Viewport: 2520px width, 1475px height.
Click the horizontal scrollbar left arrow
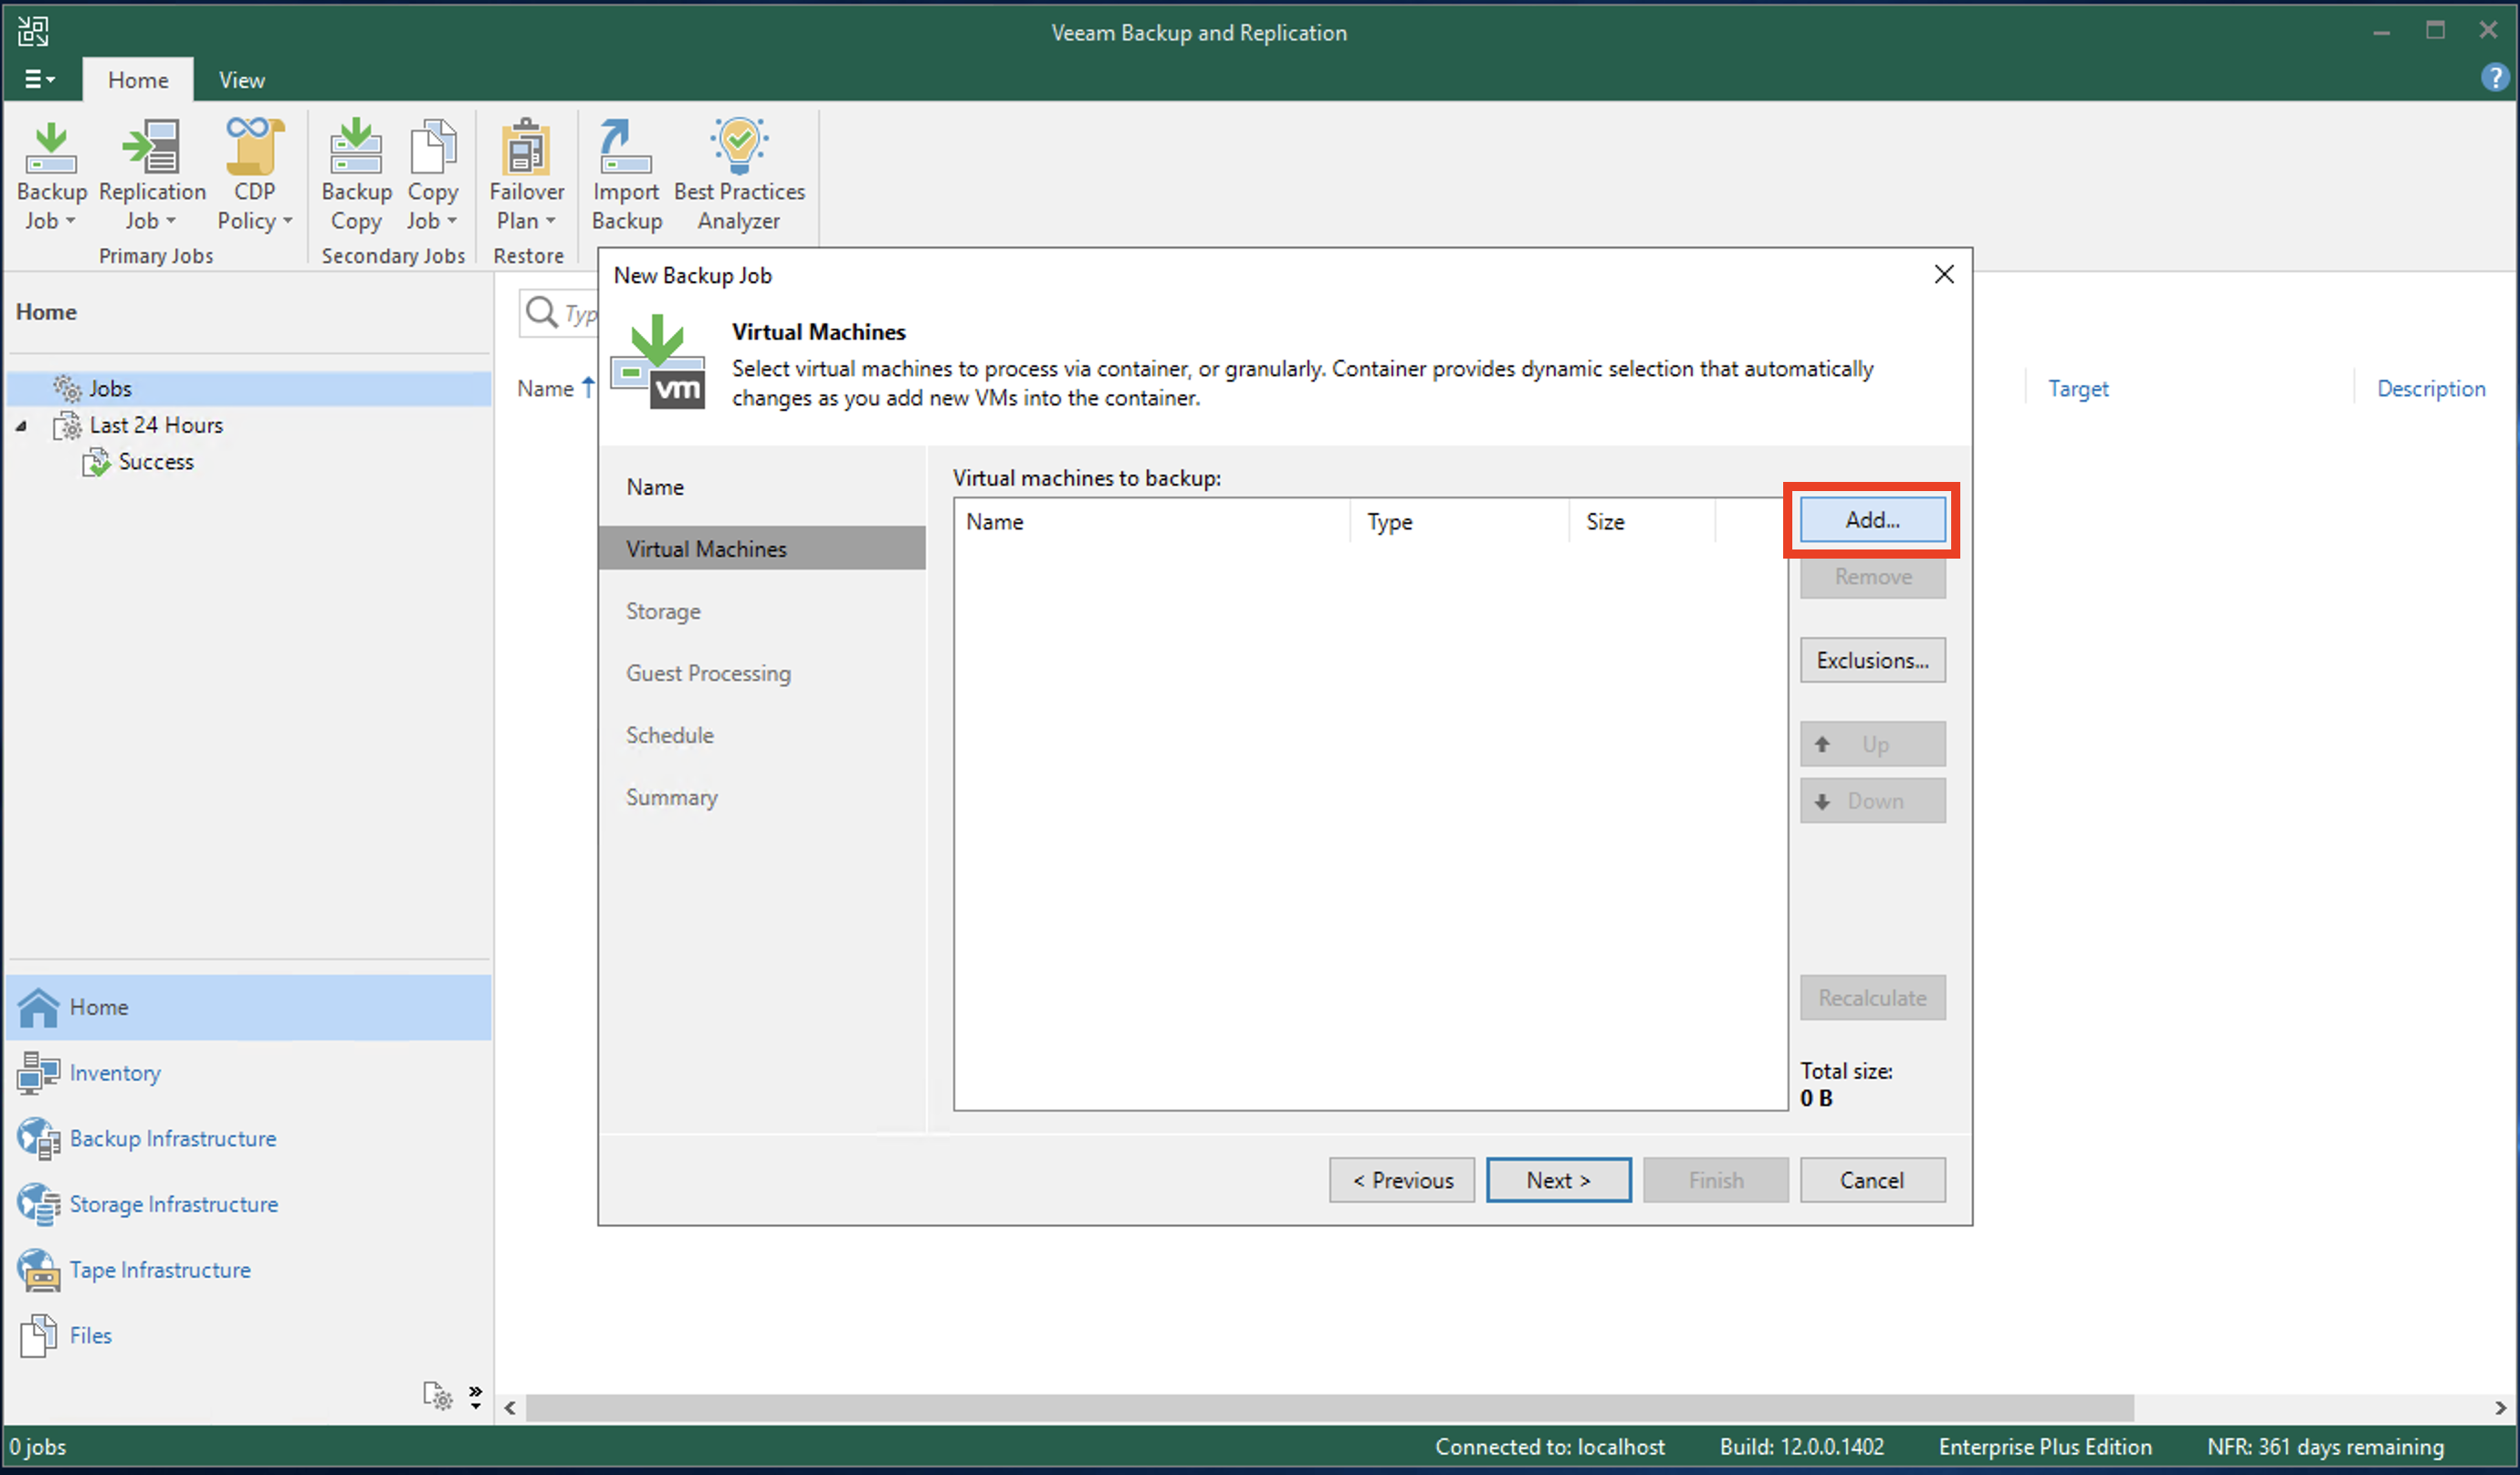pos(510,1408)
